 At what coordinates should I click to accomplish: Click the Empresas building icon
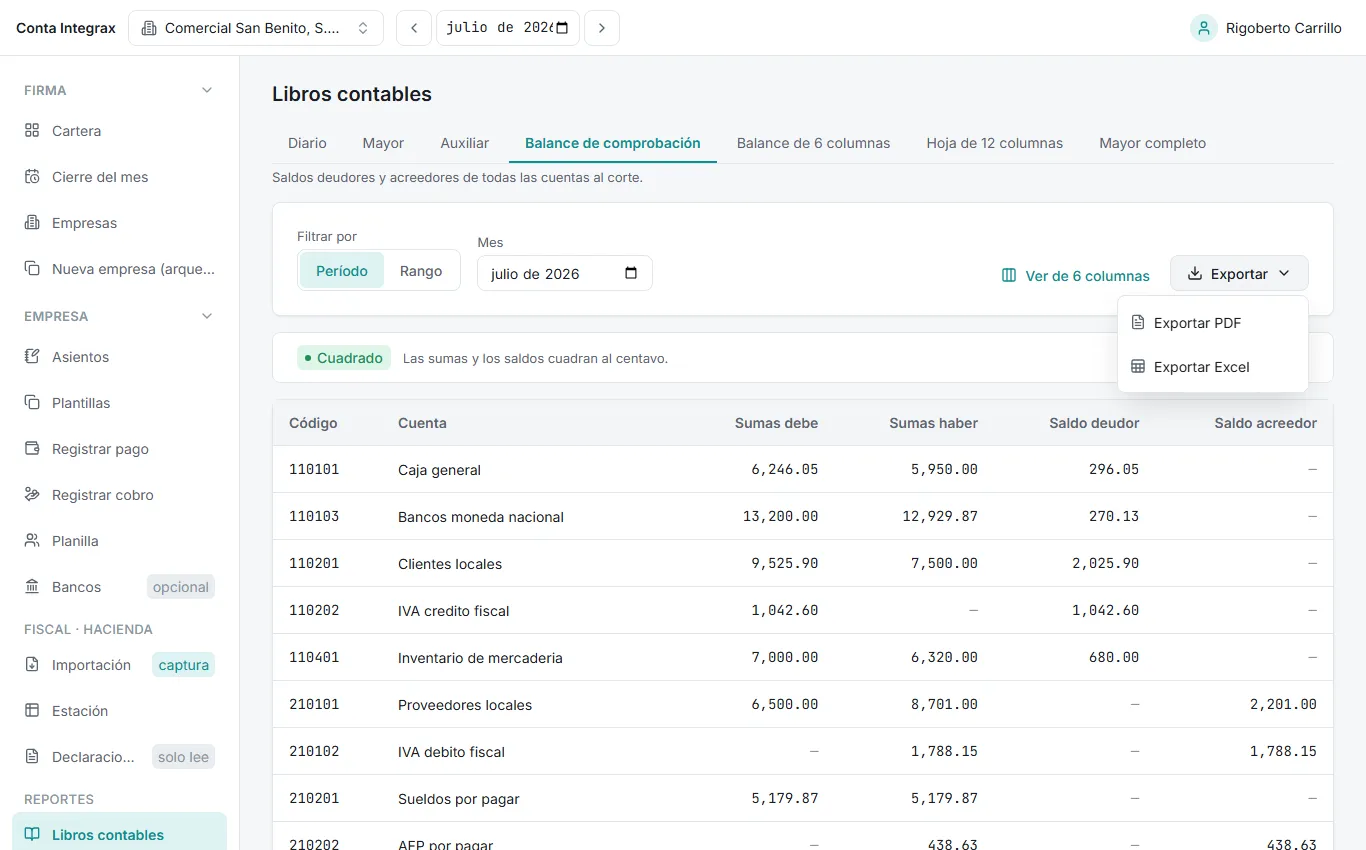tap(32, 223)
